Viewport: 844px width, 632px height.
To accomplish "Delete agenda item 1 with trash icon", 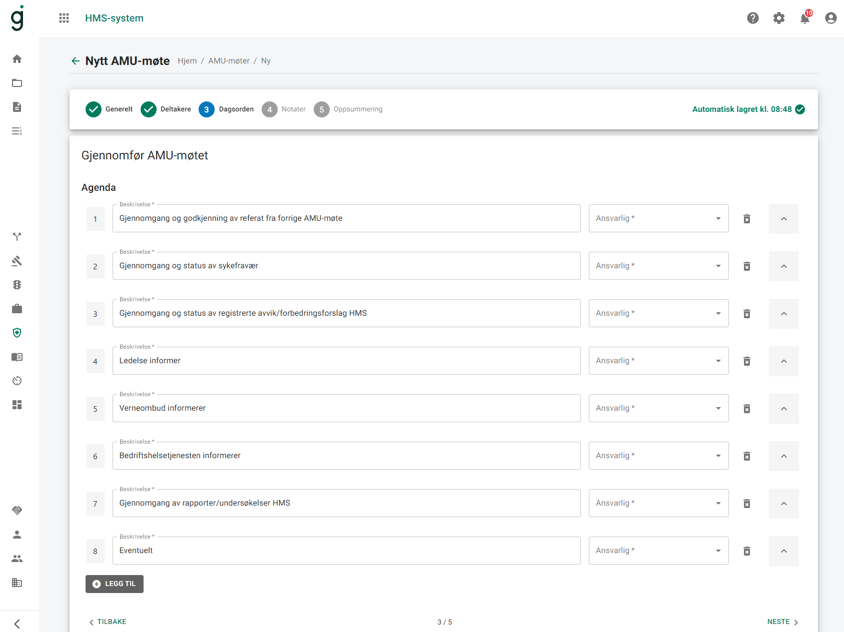I will pyautogui.click(x=747, y=219).
